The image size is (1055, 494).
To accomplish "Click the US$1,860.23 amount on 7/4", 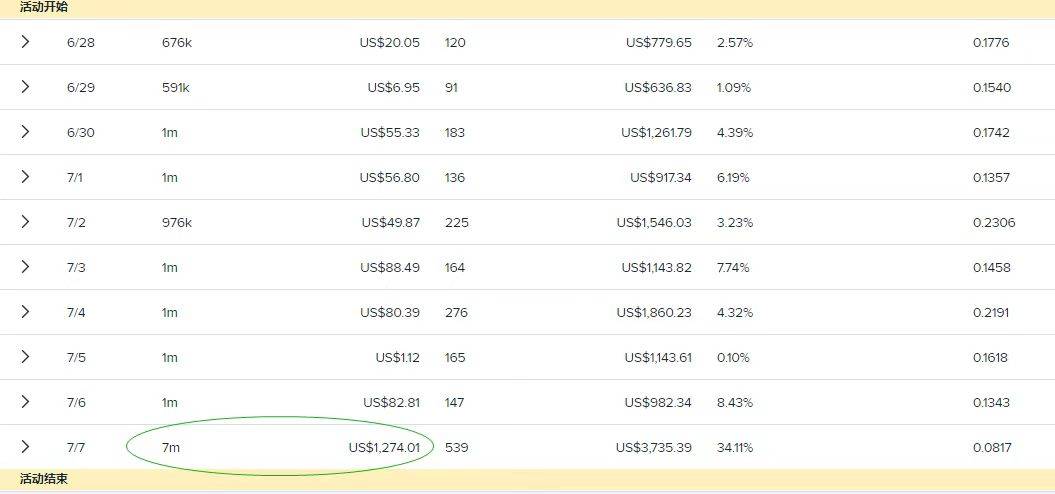I will click(653, 313).
